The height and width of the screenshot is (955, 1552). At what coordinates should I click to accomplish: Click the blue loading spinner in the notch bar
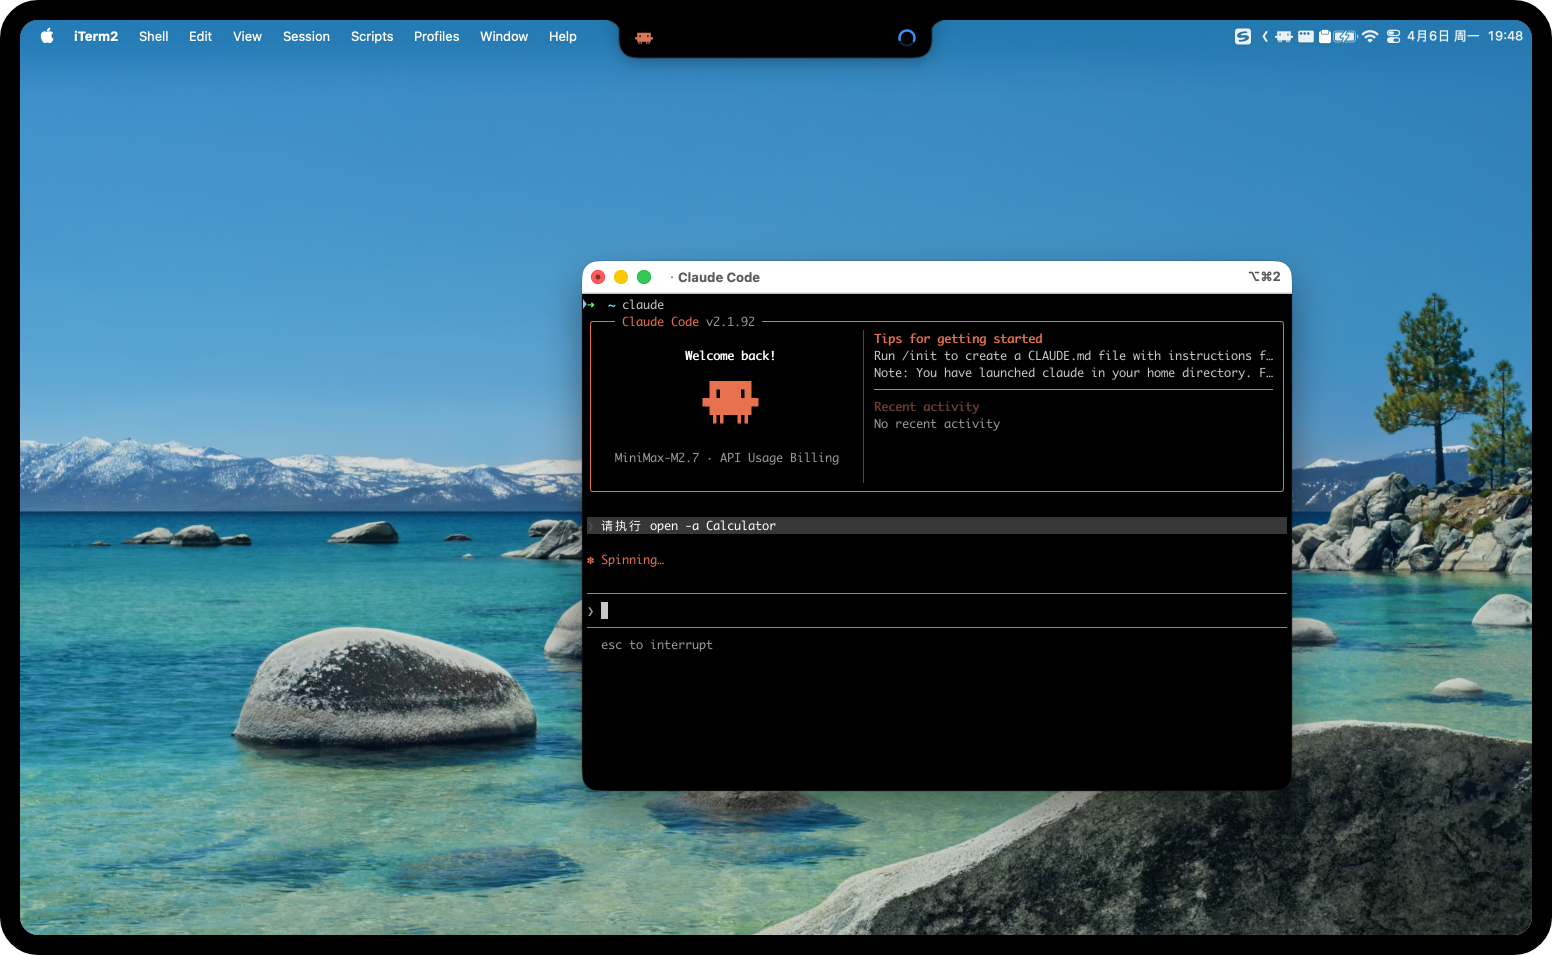[906, 38]
